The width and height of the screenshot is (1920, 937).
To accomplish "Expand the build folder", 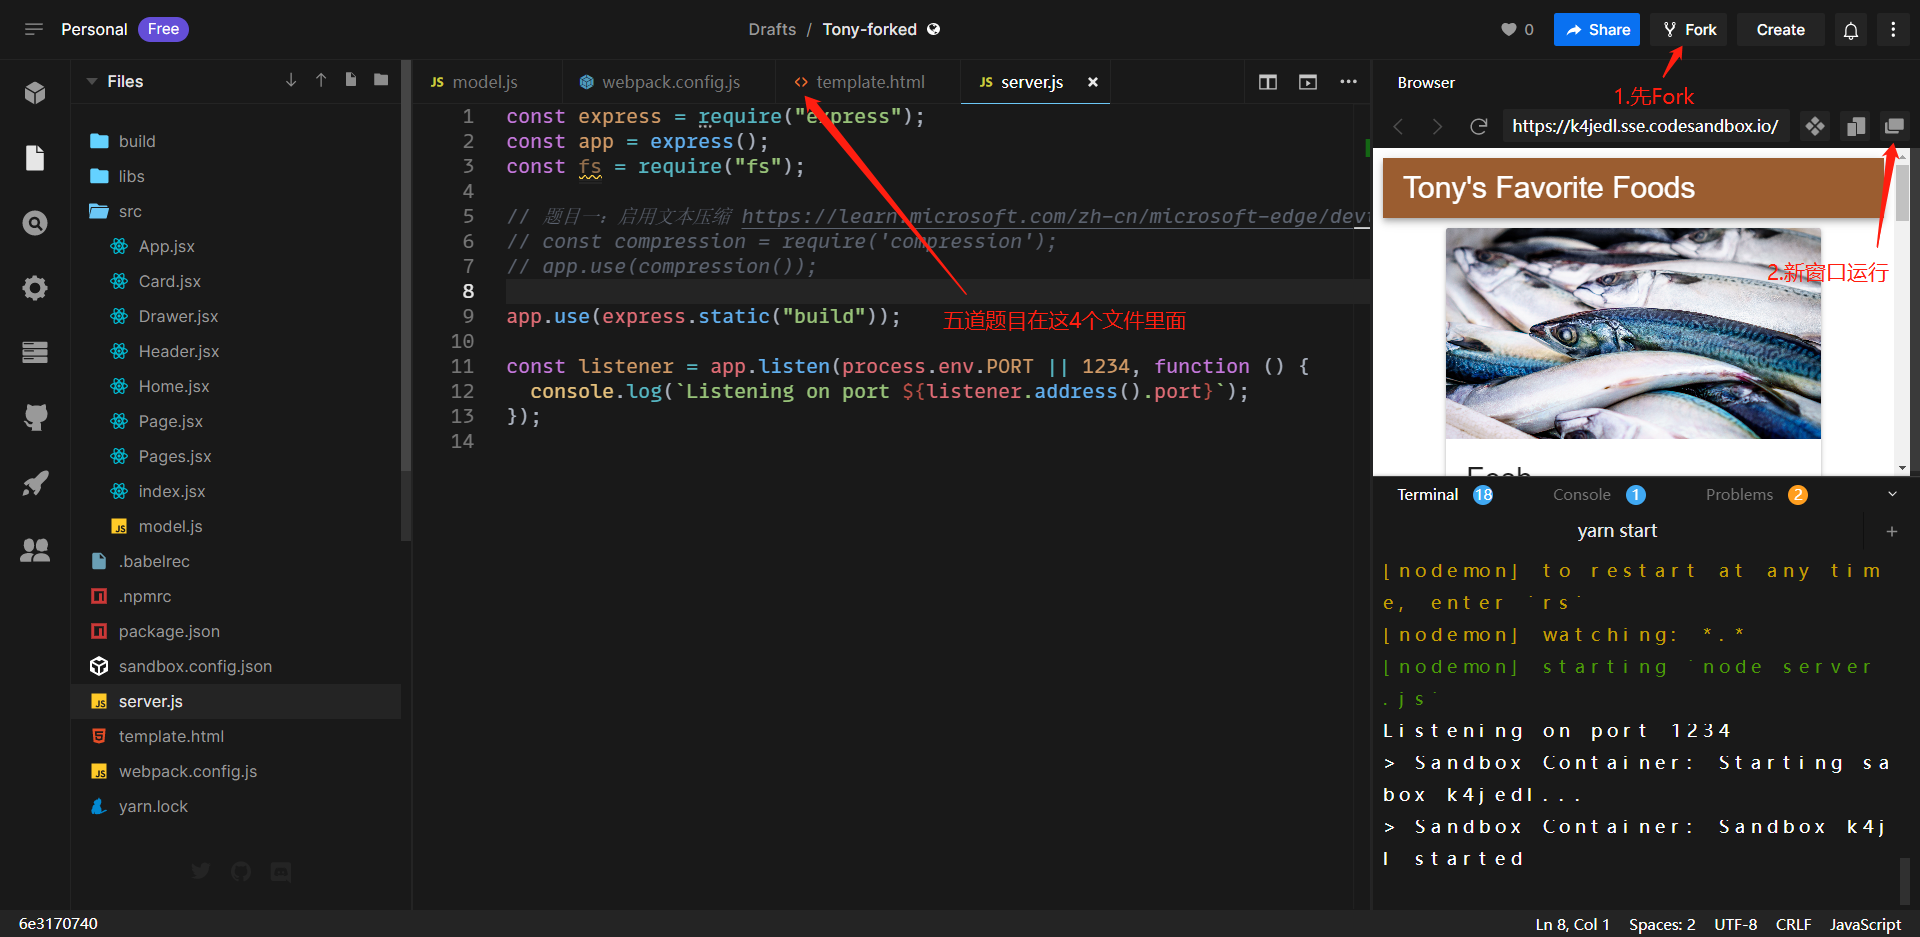I will point(137,141).
